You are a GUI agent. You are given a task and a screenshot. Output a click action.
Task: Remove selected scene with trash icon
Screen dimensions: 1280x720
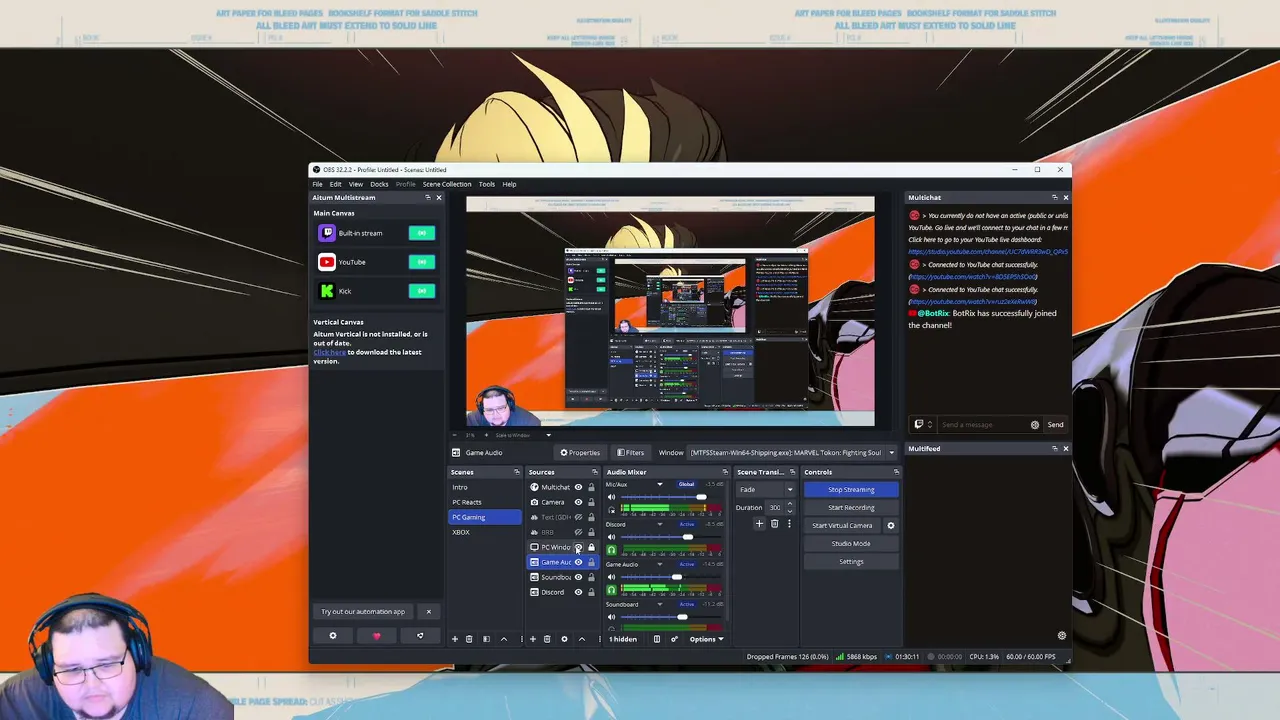point(469,639)
